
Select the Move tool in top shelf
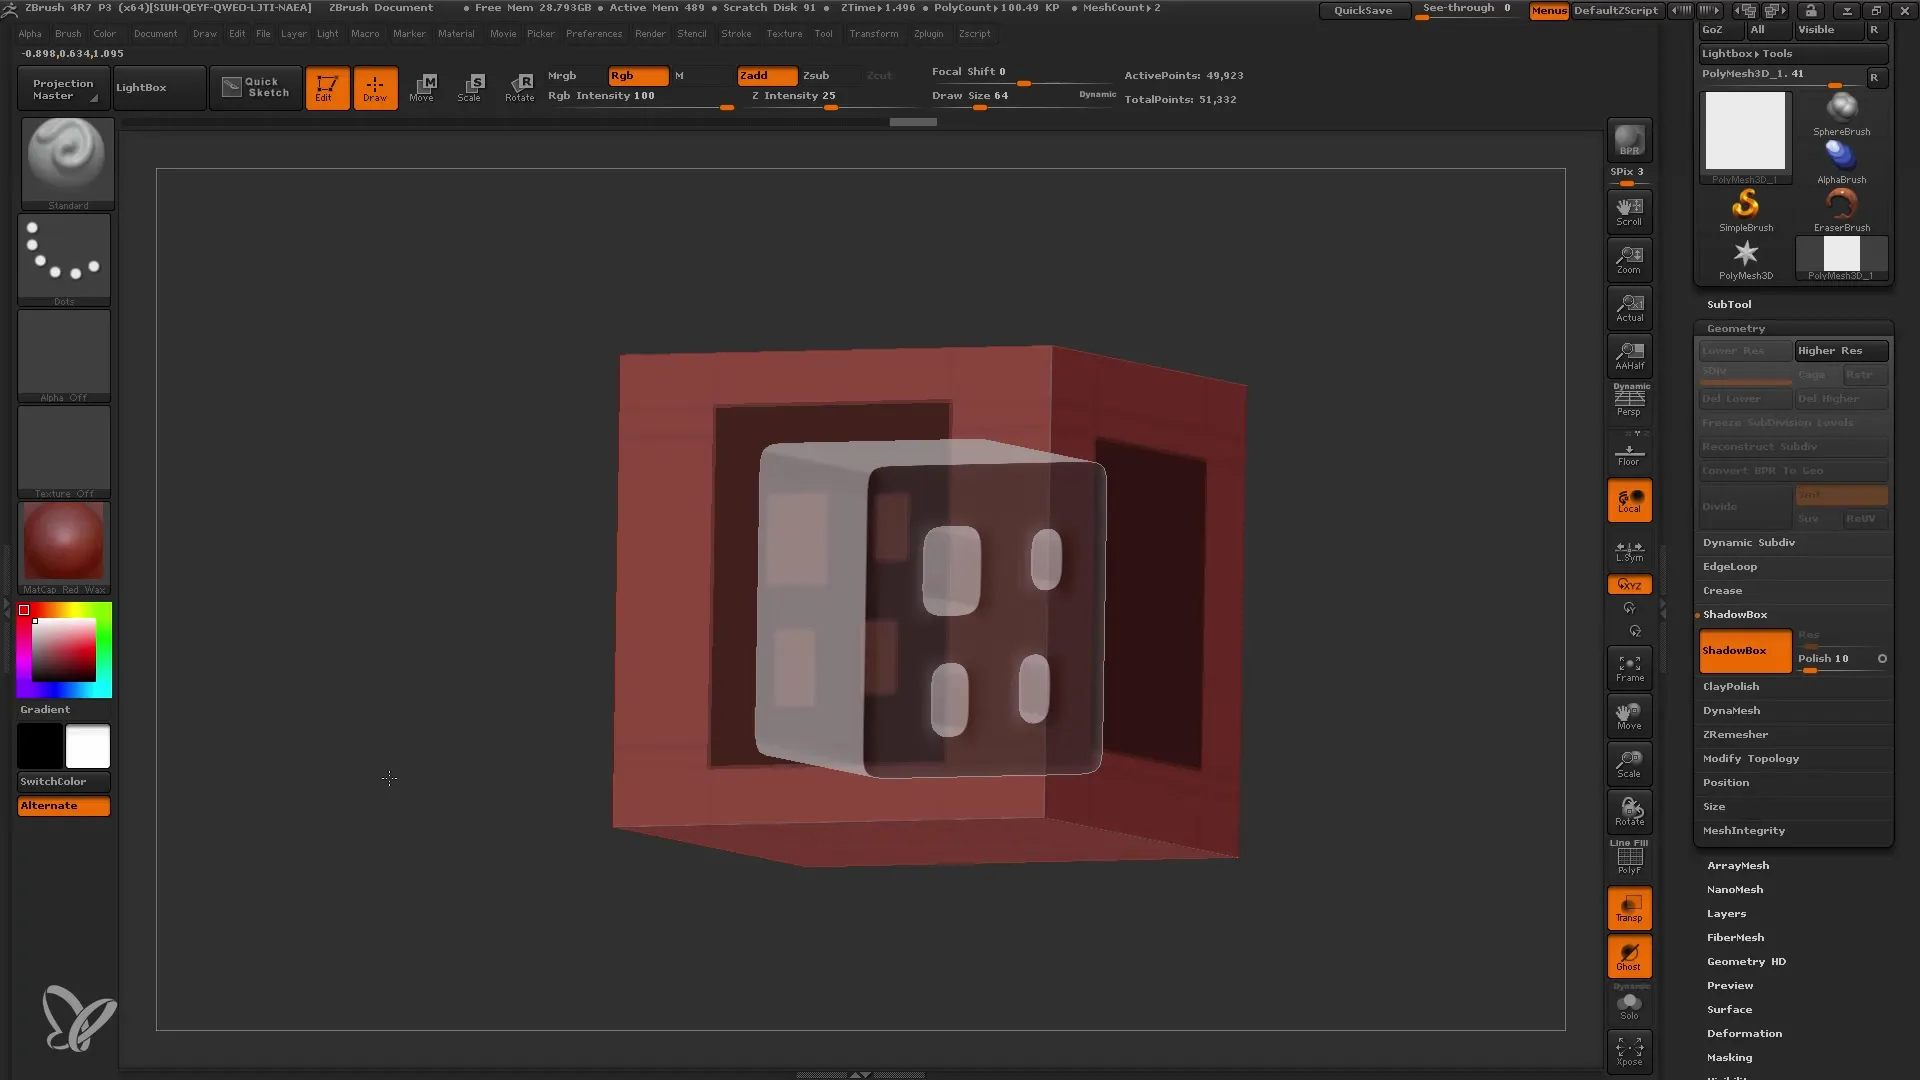click(x=423, y=88)
